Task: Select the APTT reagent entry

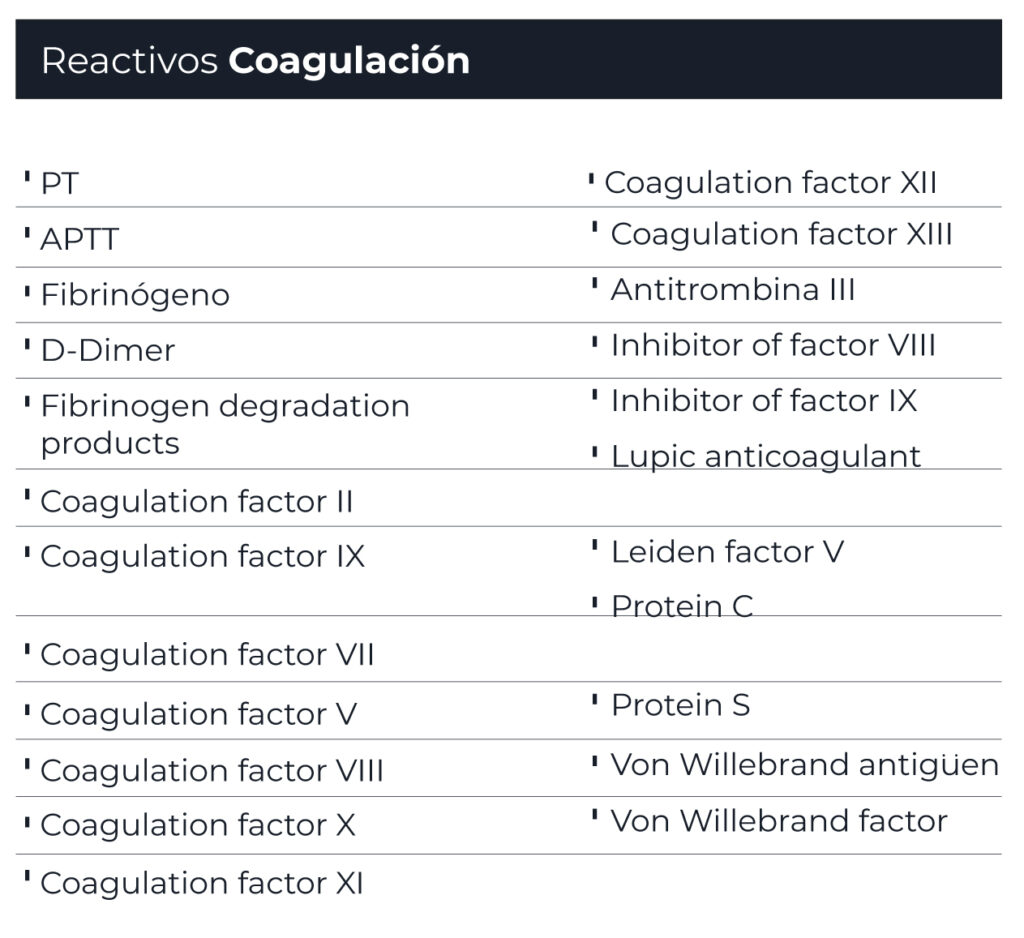Action: [80, 239]
